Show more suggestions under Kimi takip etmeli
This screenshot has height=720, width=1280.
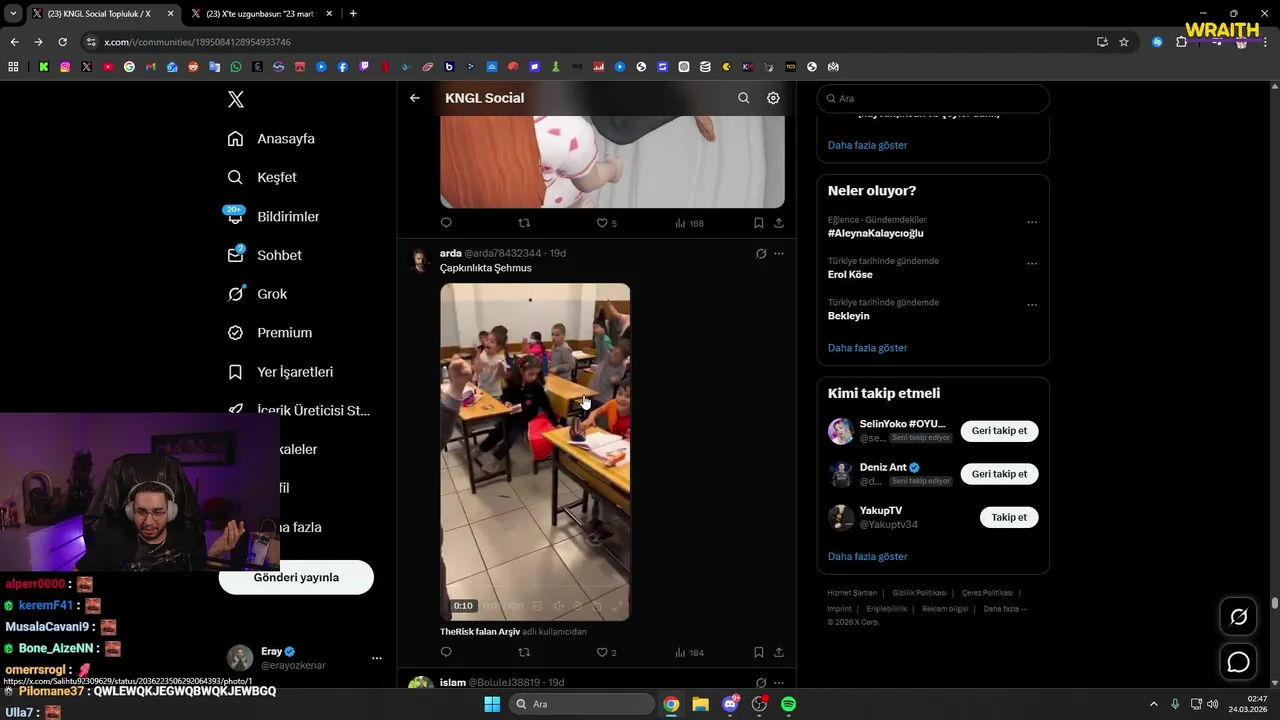coord(867,556)
